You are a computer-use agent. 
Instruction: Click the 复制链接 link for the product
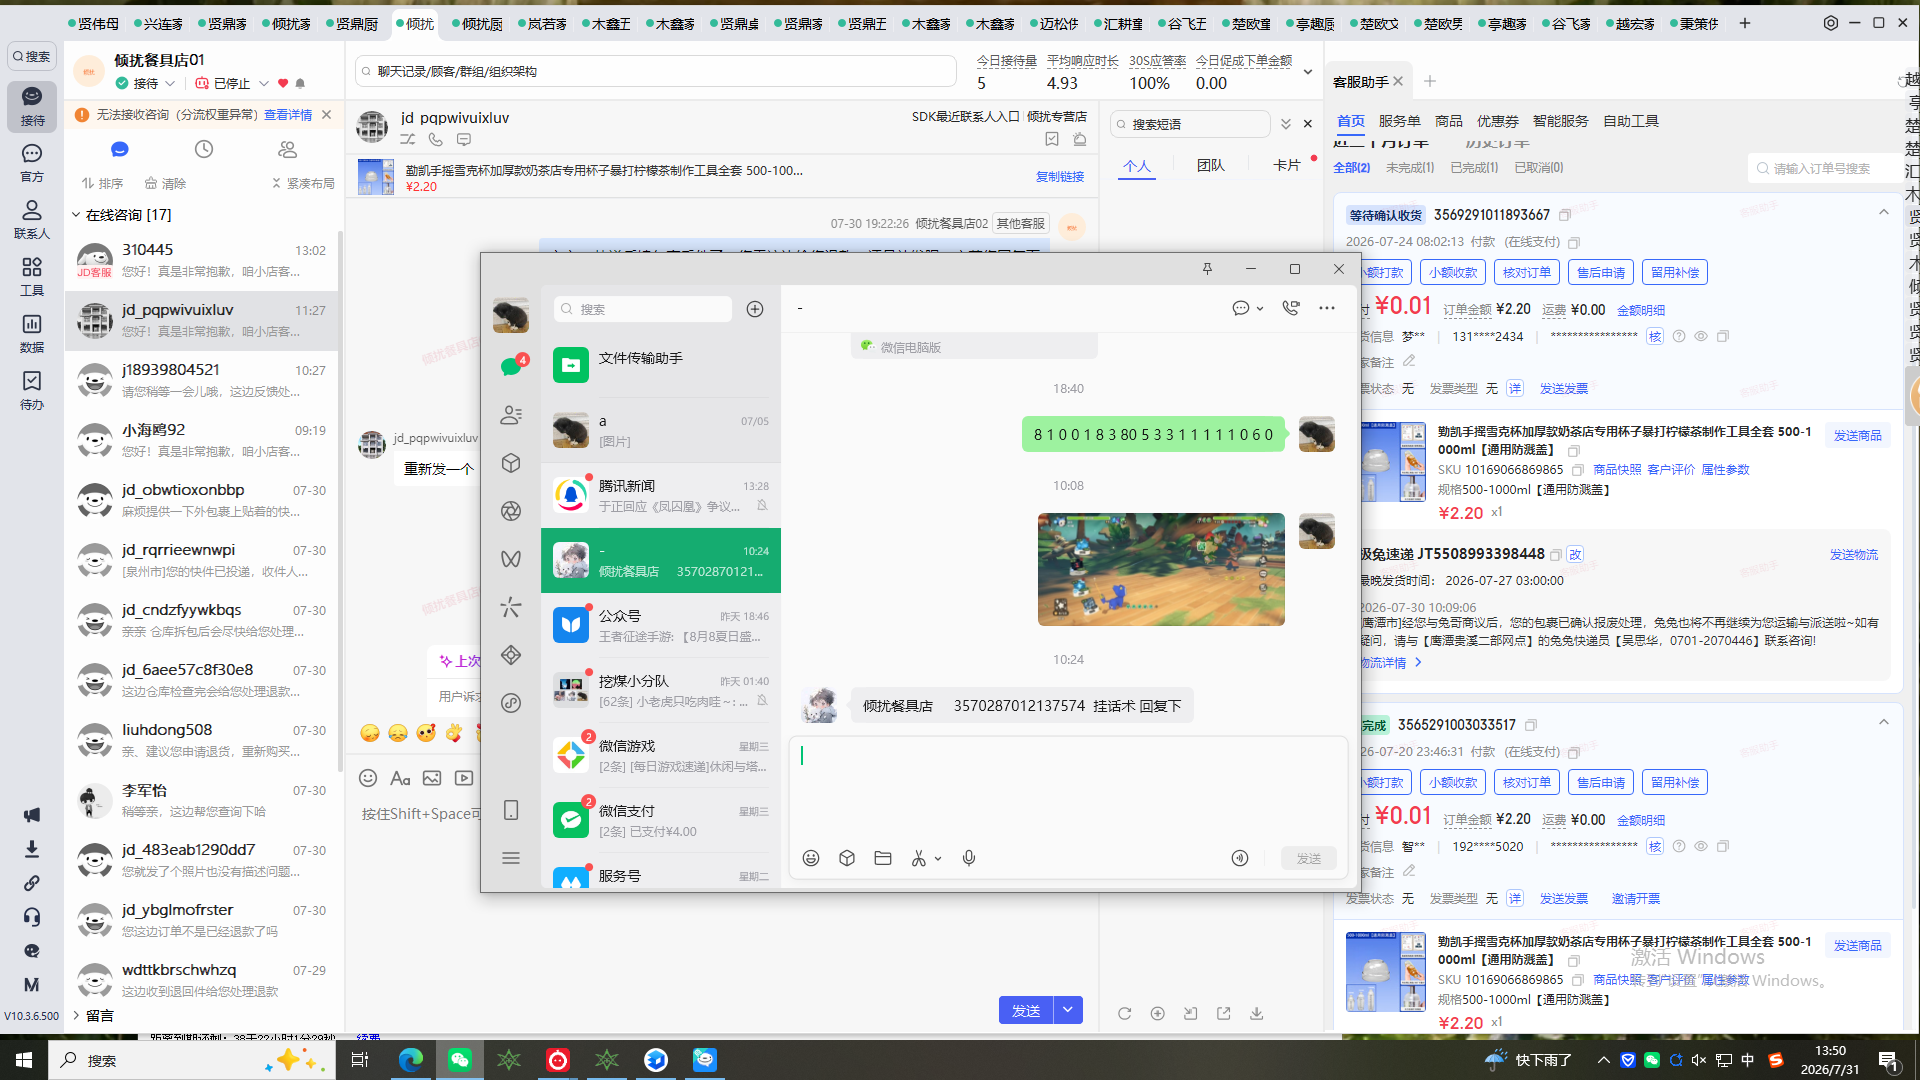click(x=1059, y=176)
